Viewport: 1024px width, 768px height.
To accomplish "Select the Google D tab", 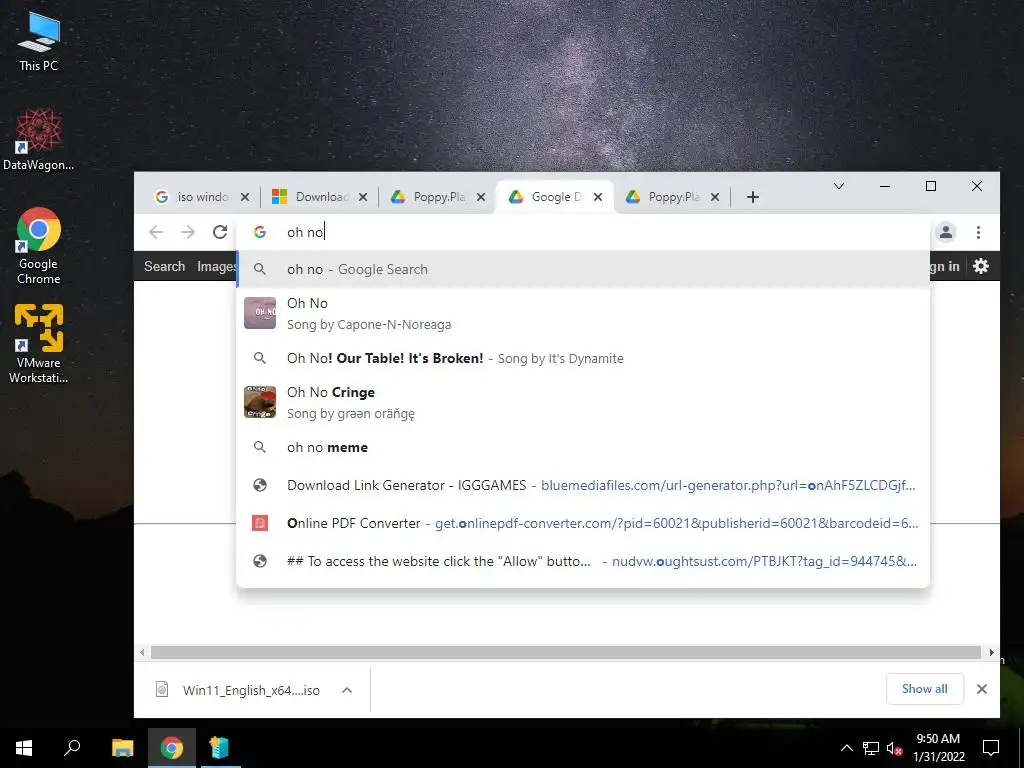I will tap(554, 197).
